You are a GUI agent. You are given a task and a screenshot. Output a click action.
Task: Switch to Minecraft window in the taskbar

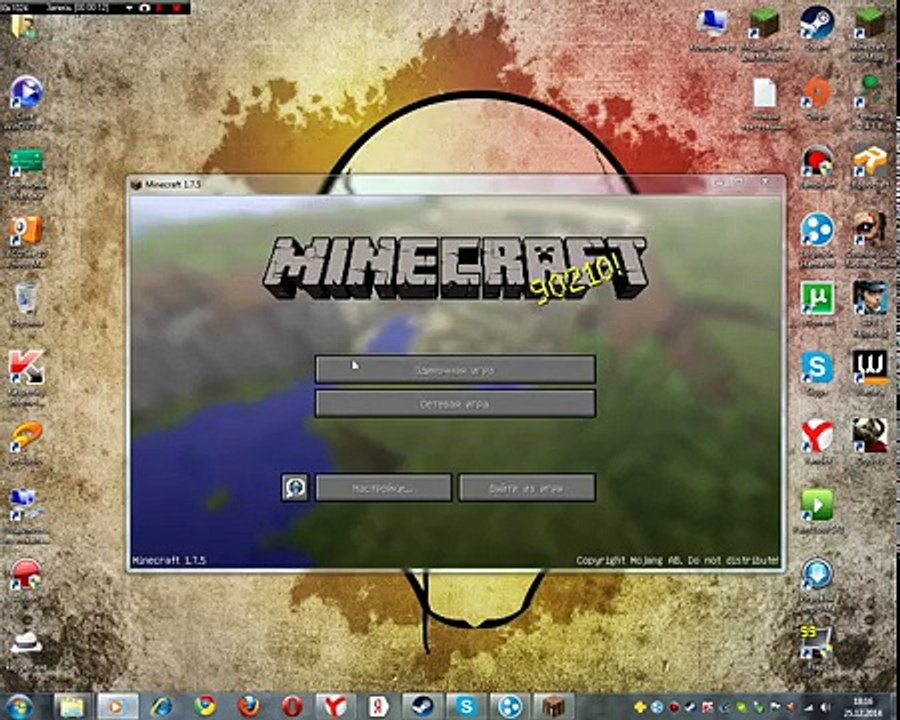pyautogui.click(x=553, y=706)
